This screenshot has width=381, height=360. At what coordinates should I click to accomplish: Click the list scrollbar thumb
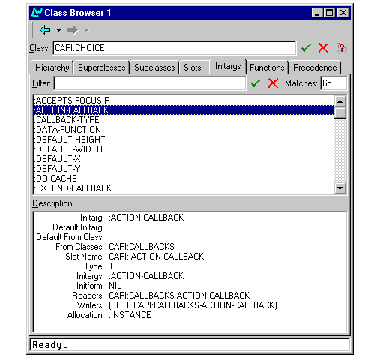coord(340,113)
